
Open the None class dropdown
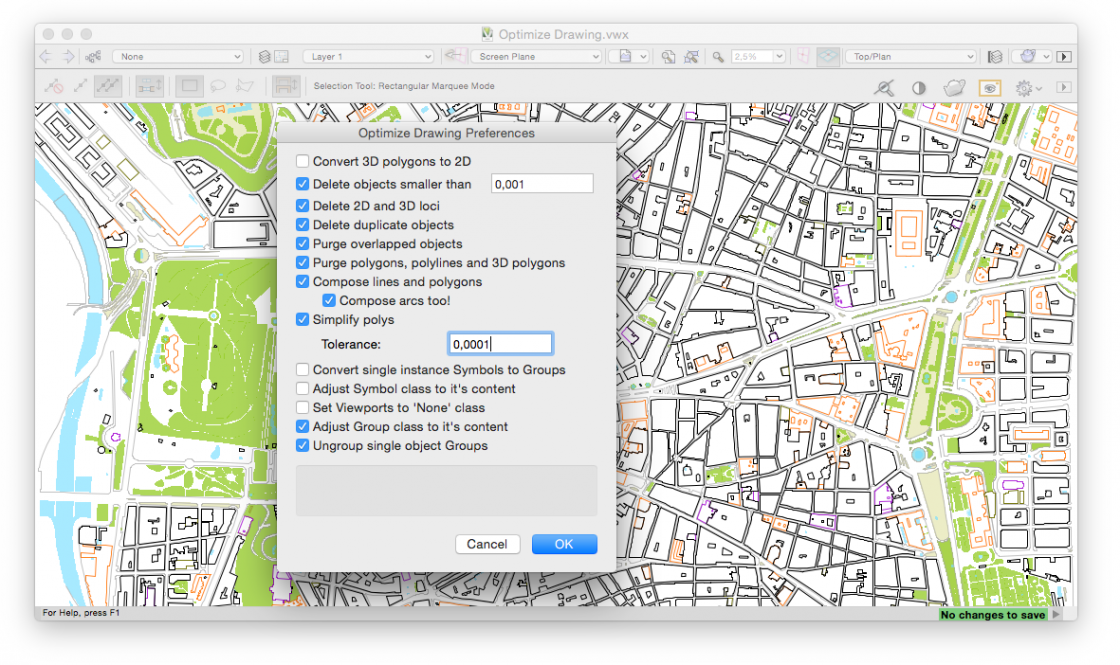(178, 57)
